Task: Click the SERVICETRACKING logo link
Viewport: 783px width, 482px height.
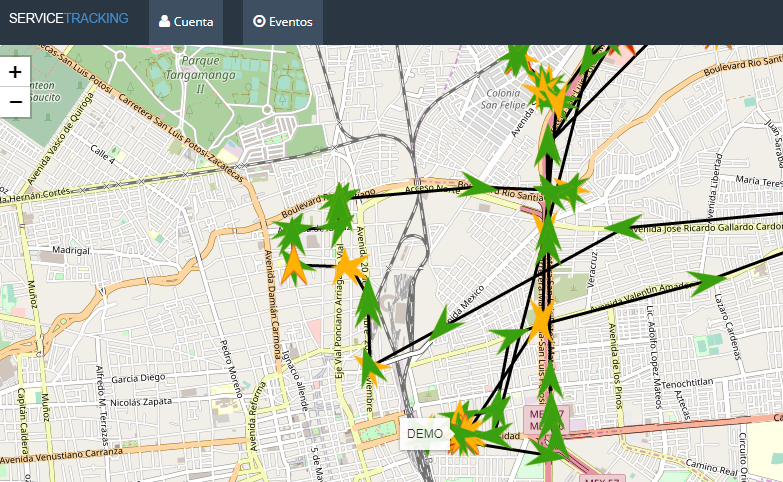Action: pos(68,18)
